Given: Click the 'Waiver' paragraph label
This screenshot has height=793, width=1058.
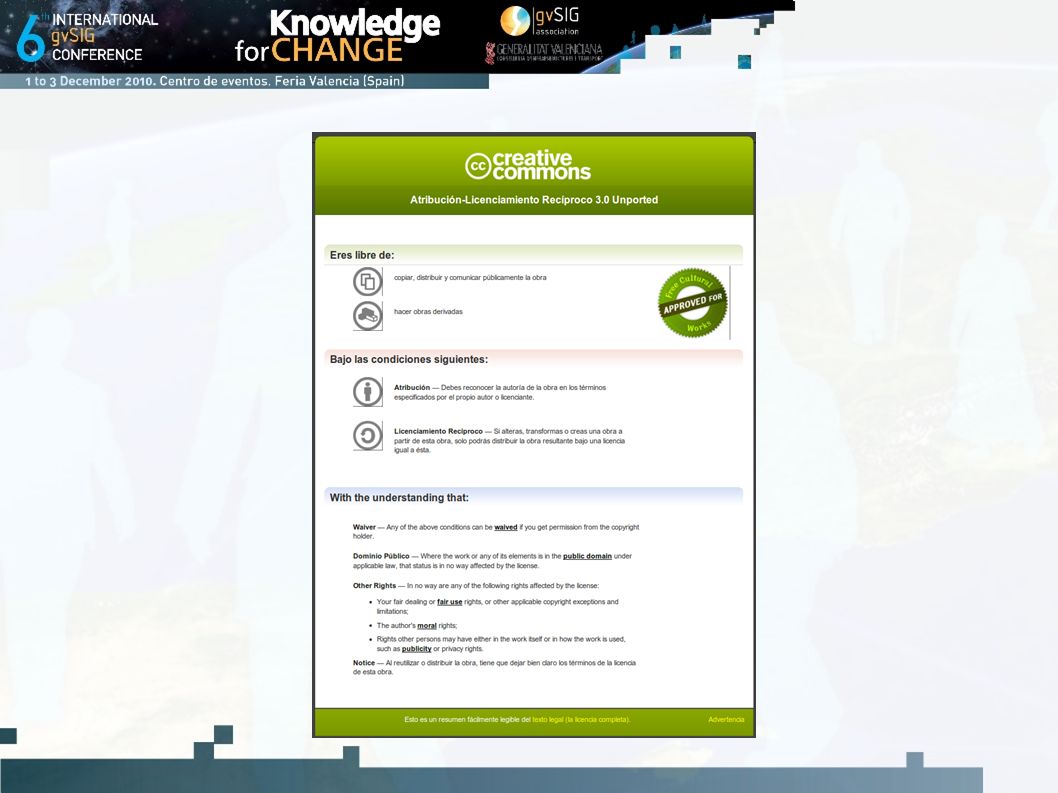Looking at the screenshot, I should 364,527.
